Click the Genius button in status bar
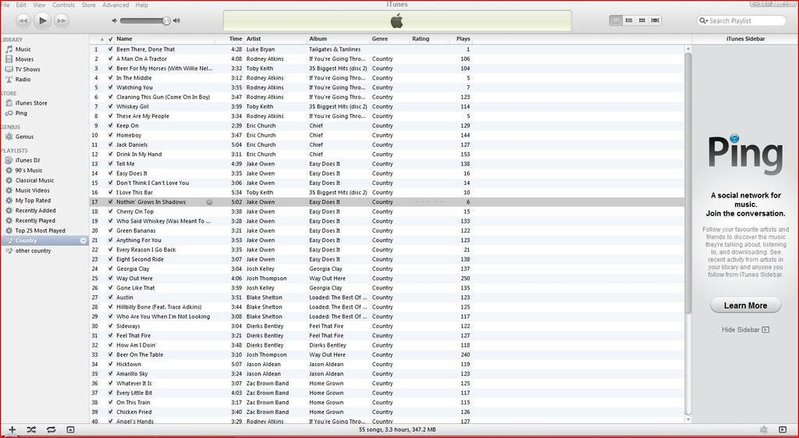The image size is (799, 438). (x=763, y=430)
